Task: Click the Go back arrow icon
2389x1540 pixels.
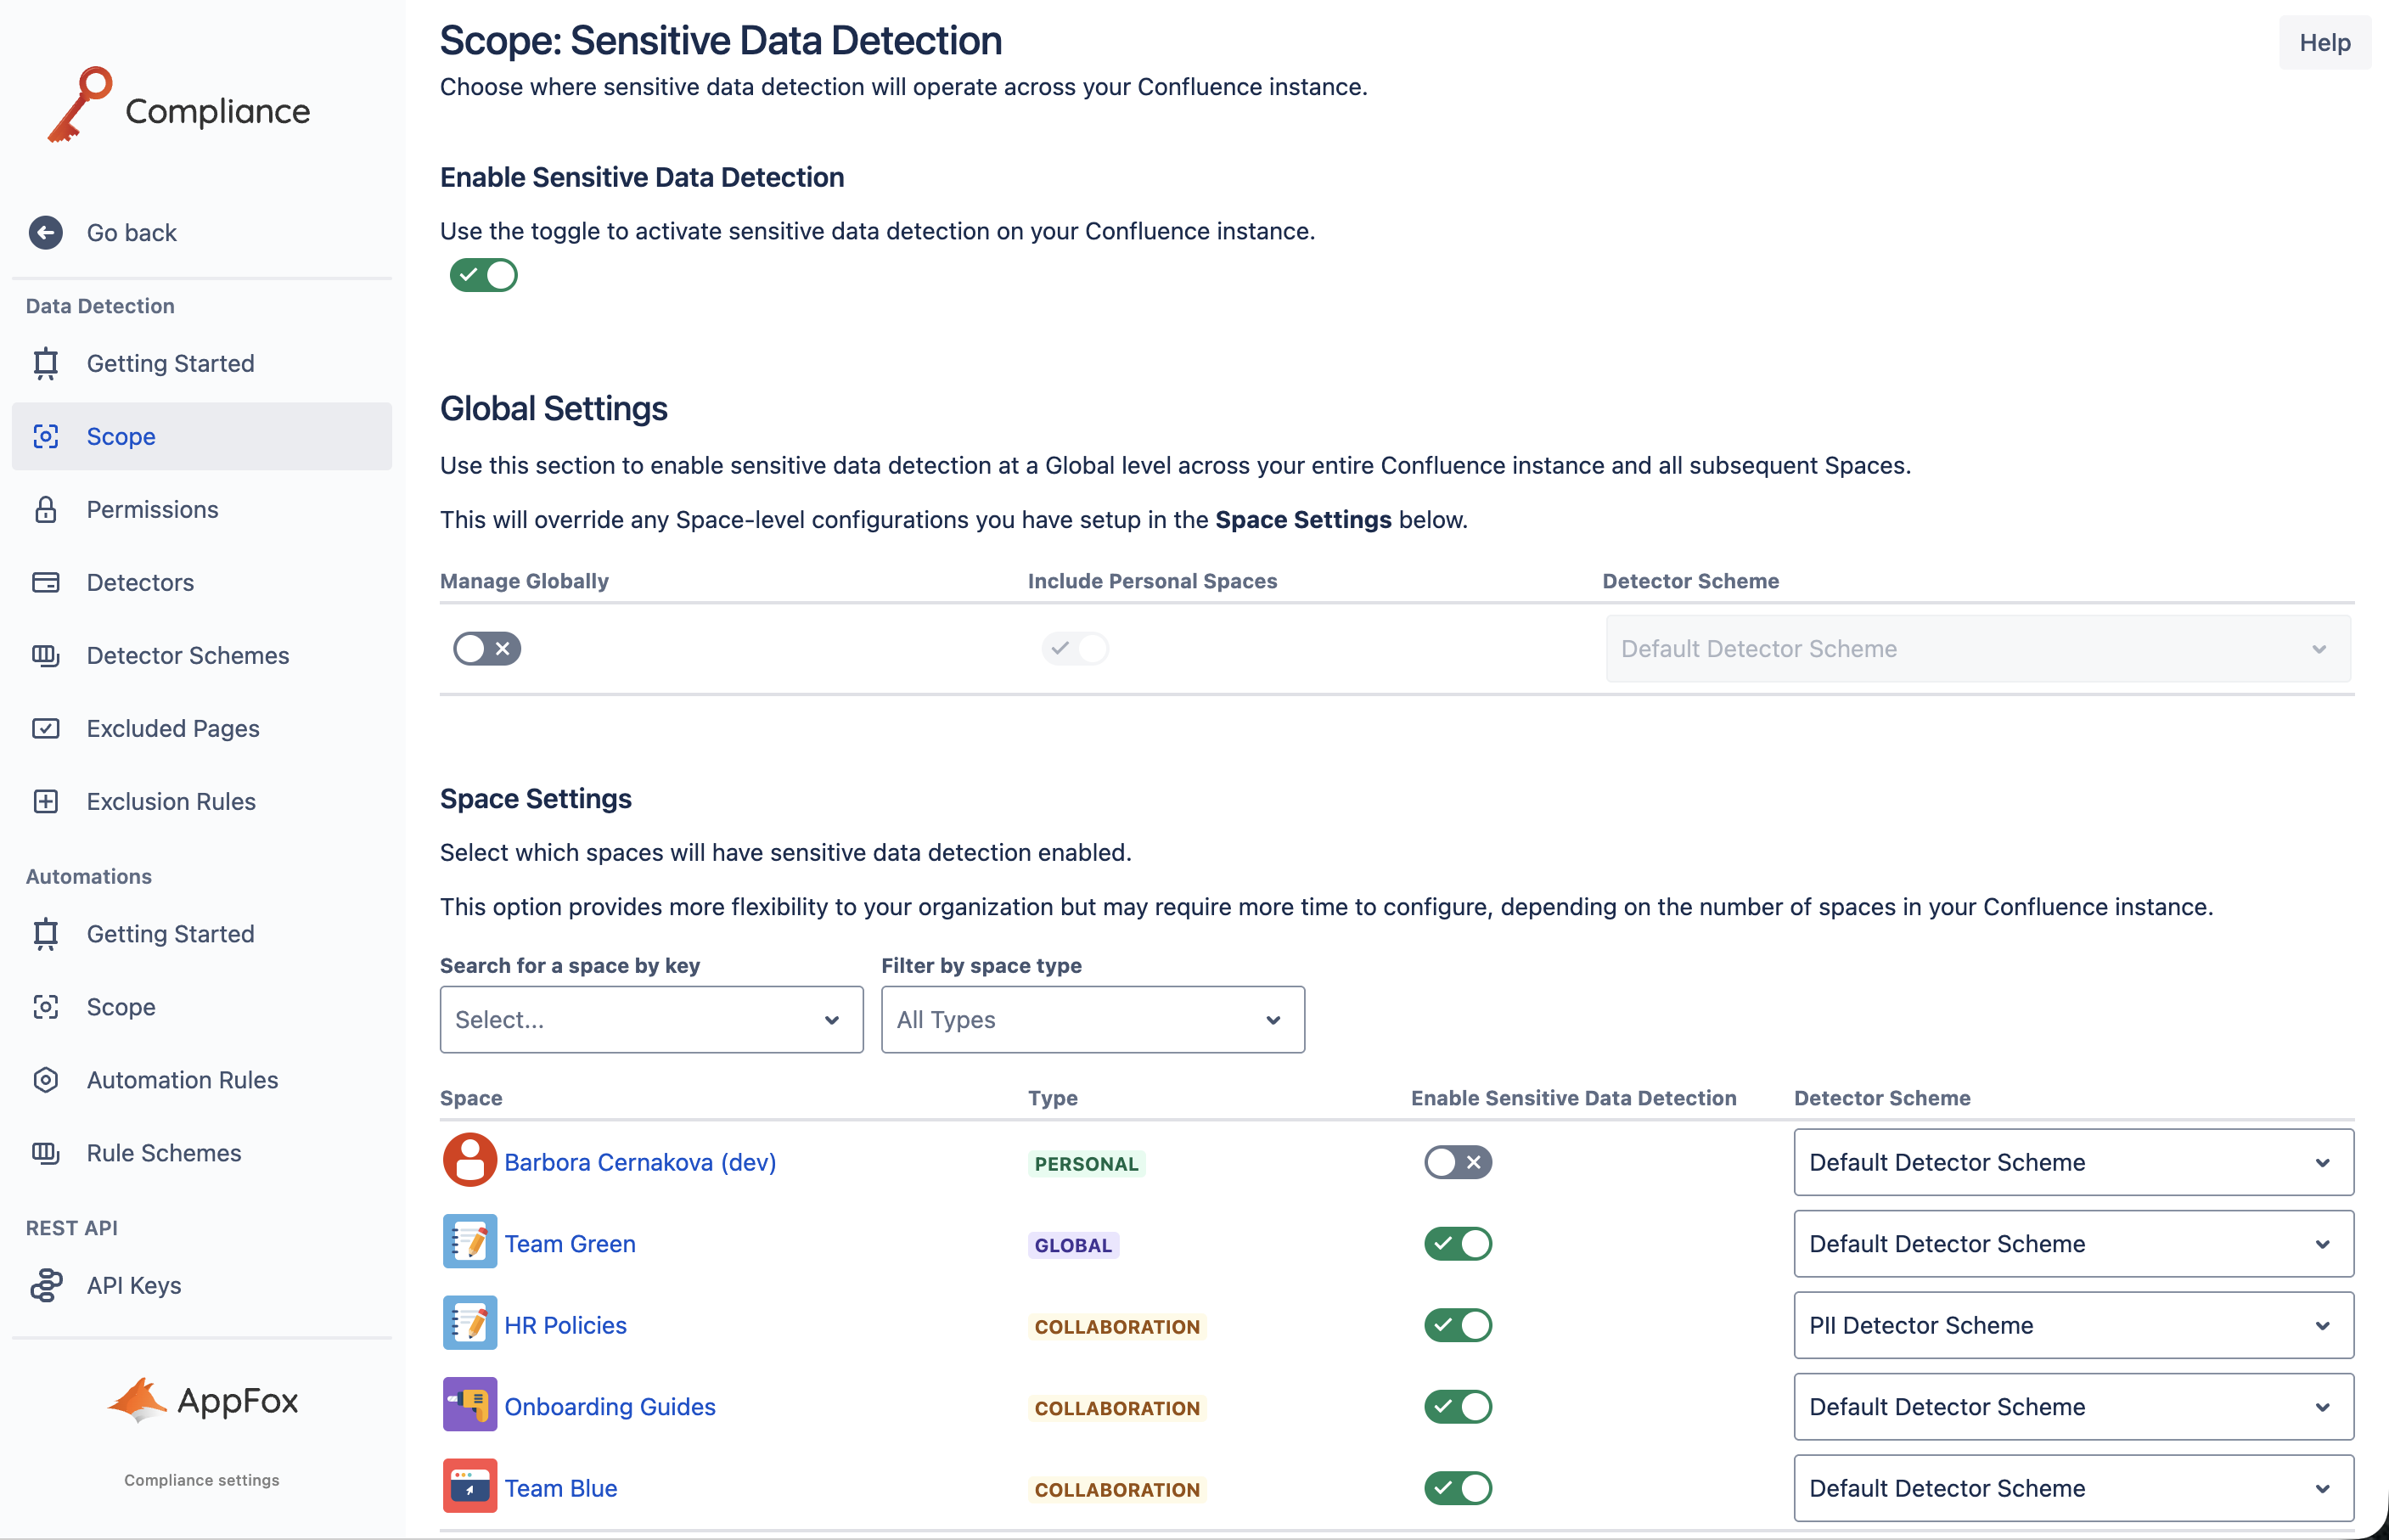Action: [x=45, y=233]
